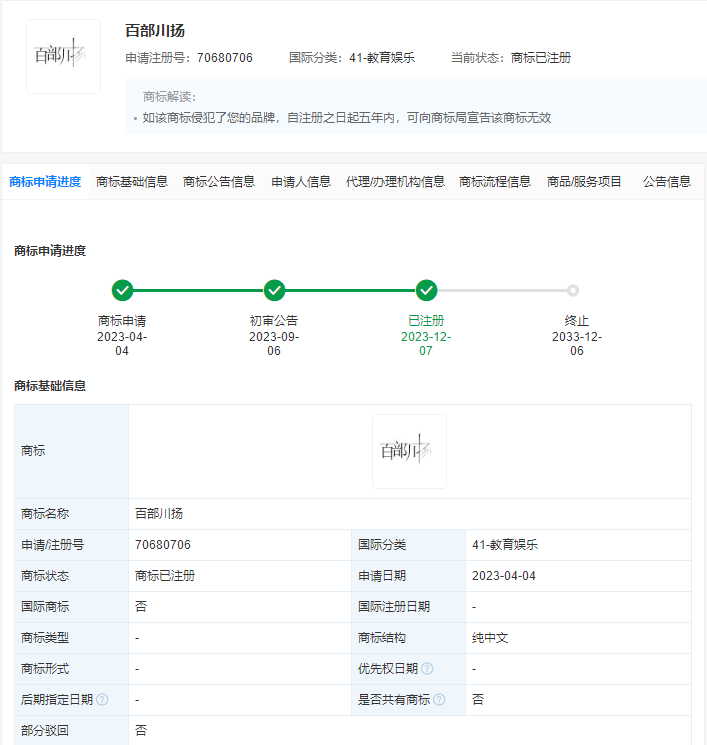Click the 百部川扬 page title
The image size is (707, 745).
[155, 31]
